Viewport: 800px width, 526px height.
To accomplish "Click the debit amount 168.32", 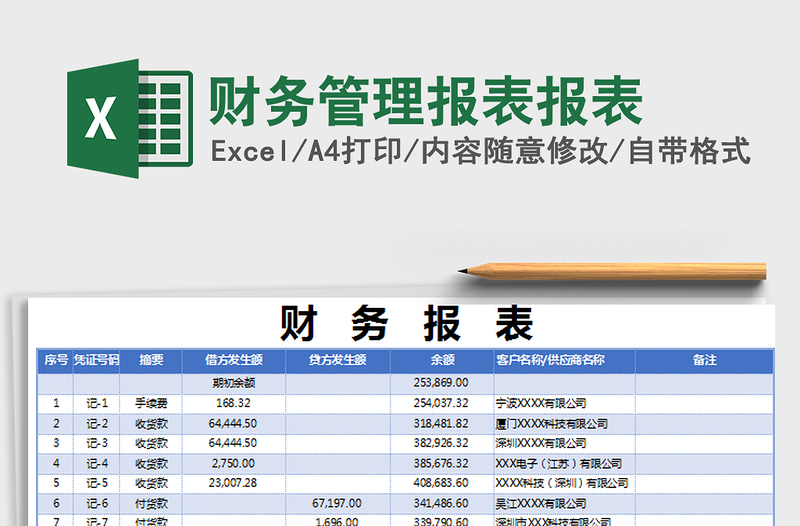I will [x=233, y=403].
